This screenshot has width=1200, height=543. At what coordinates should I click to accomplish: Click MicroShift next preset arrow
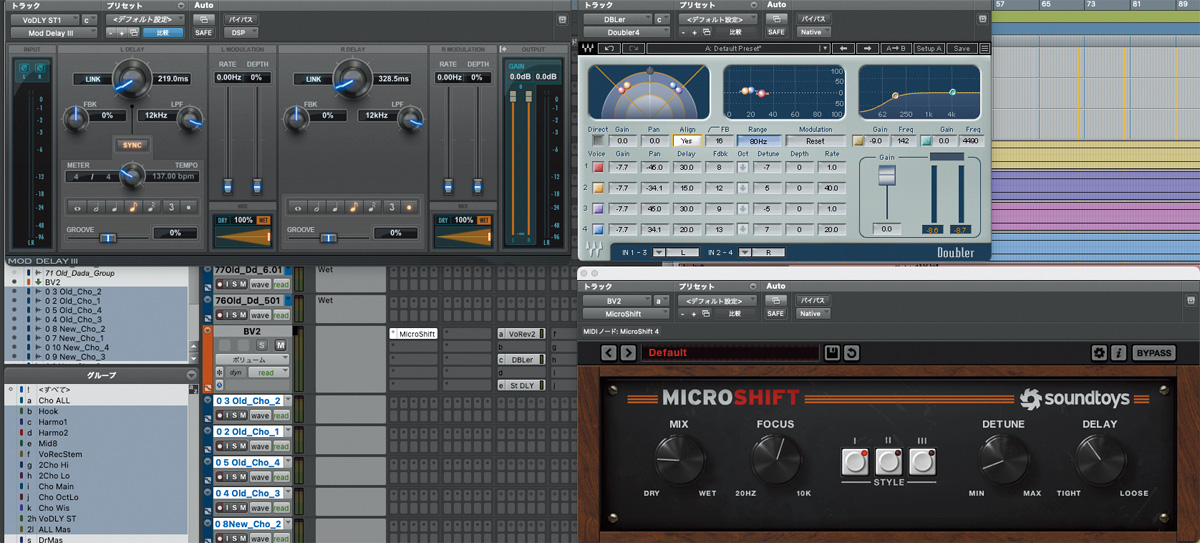coord(628,353)
